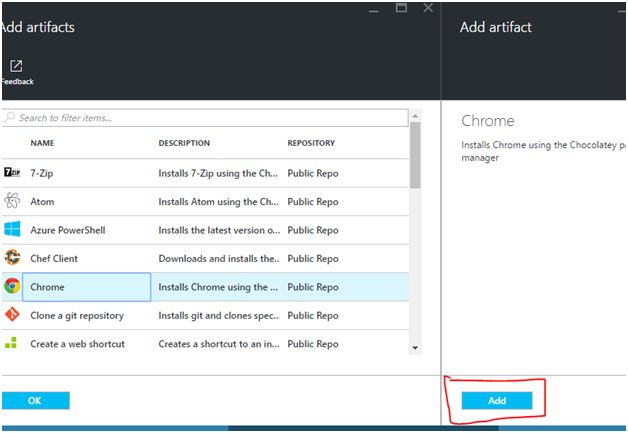
Task: Select the Clone a git repository row
Action: click(77, 315)
